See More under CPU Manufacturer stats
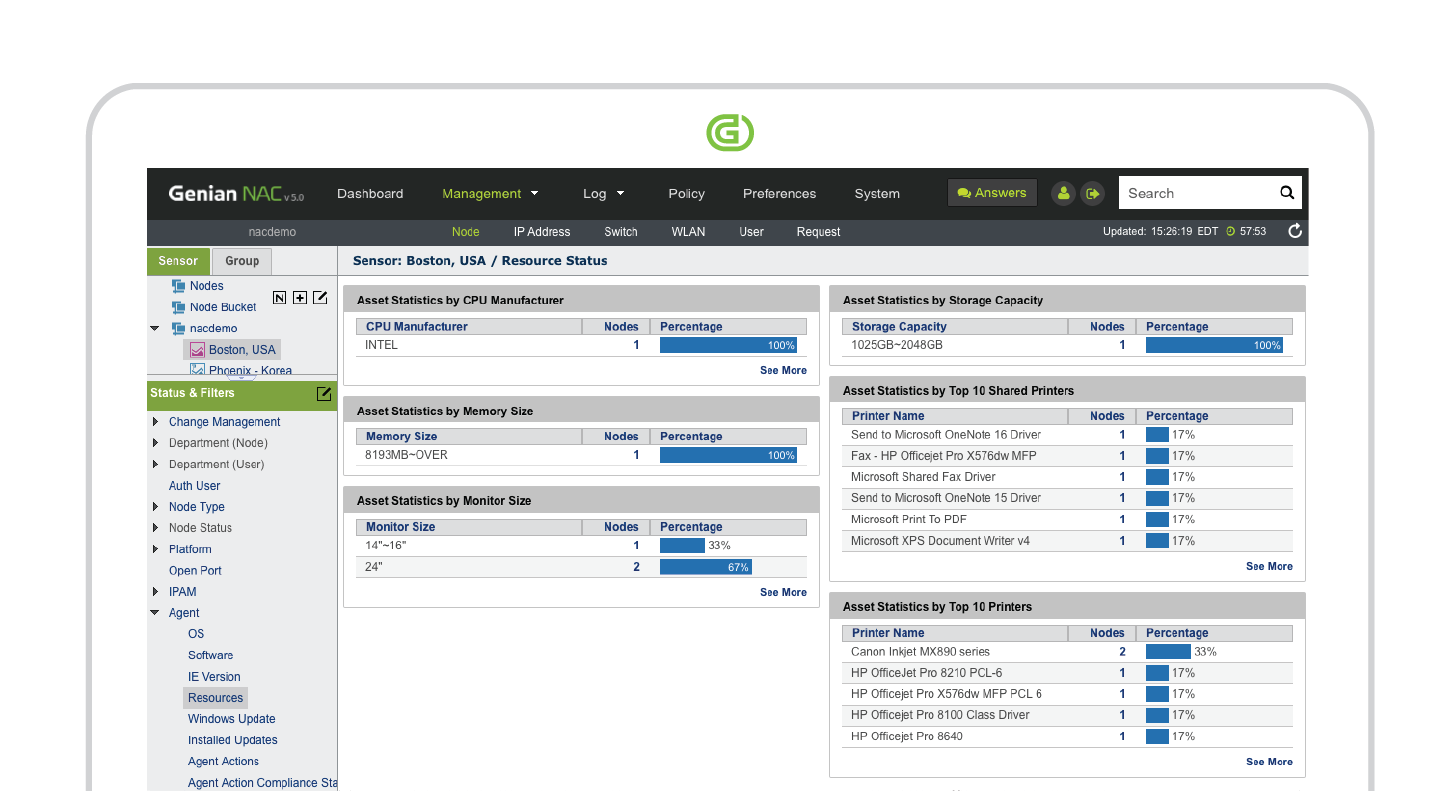The height and width of the screenshot is (791, 1456). tap(783, 370)
